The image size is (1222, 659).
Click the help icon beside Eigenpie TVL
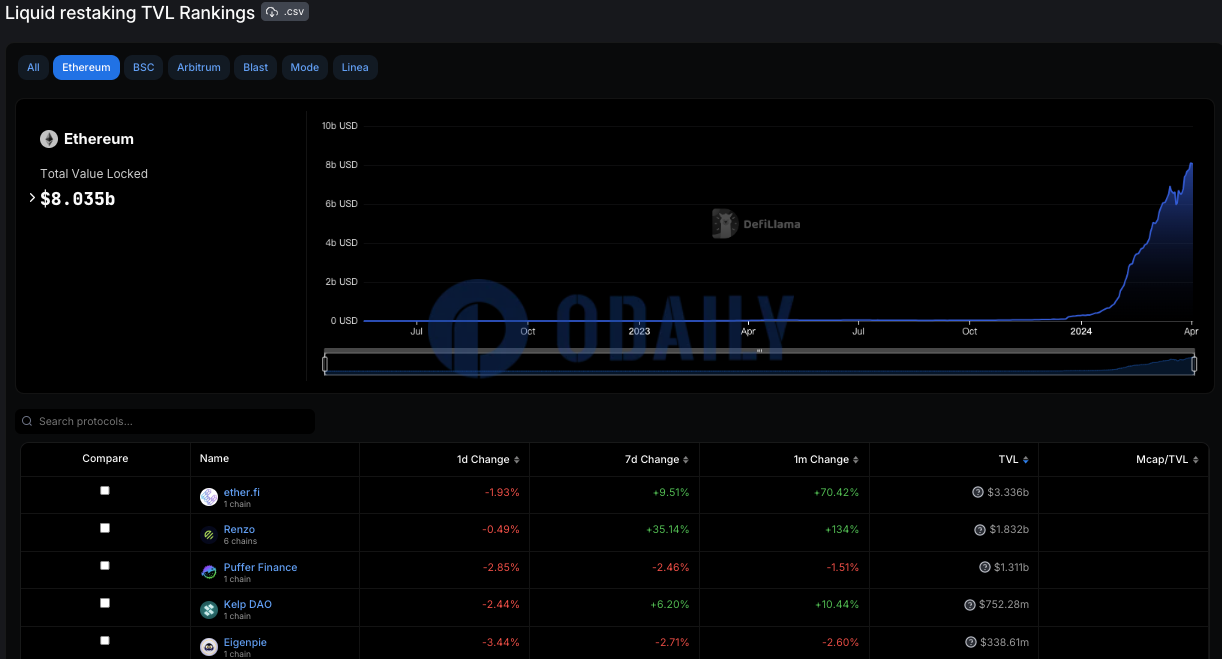[x=971, y=642]
